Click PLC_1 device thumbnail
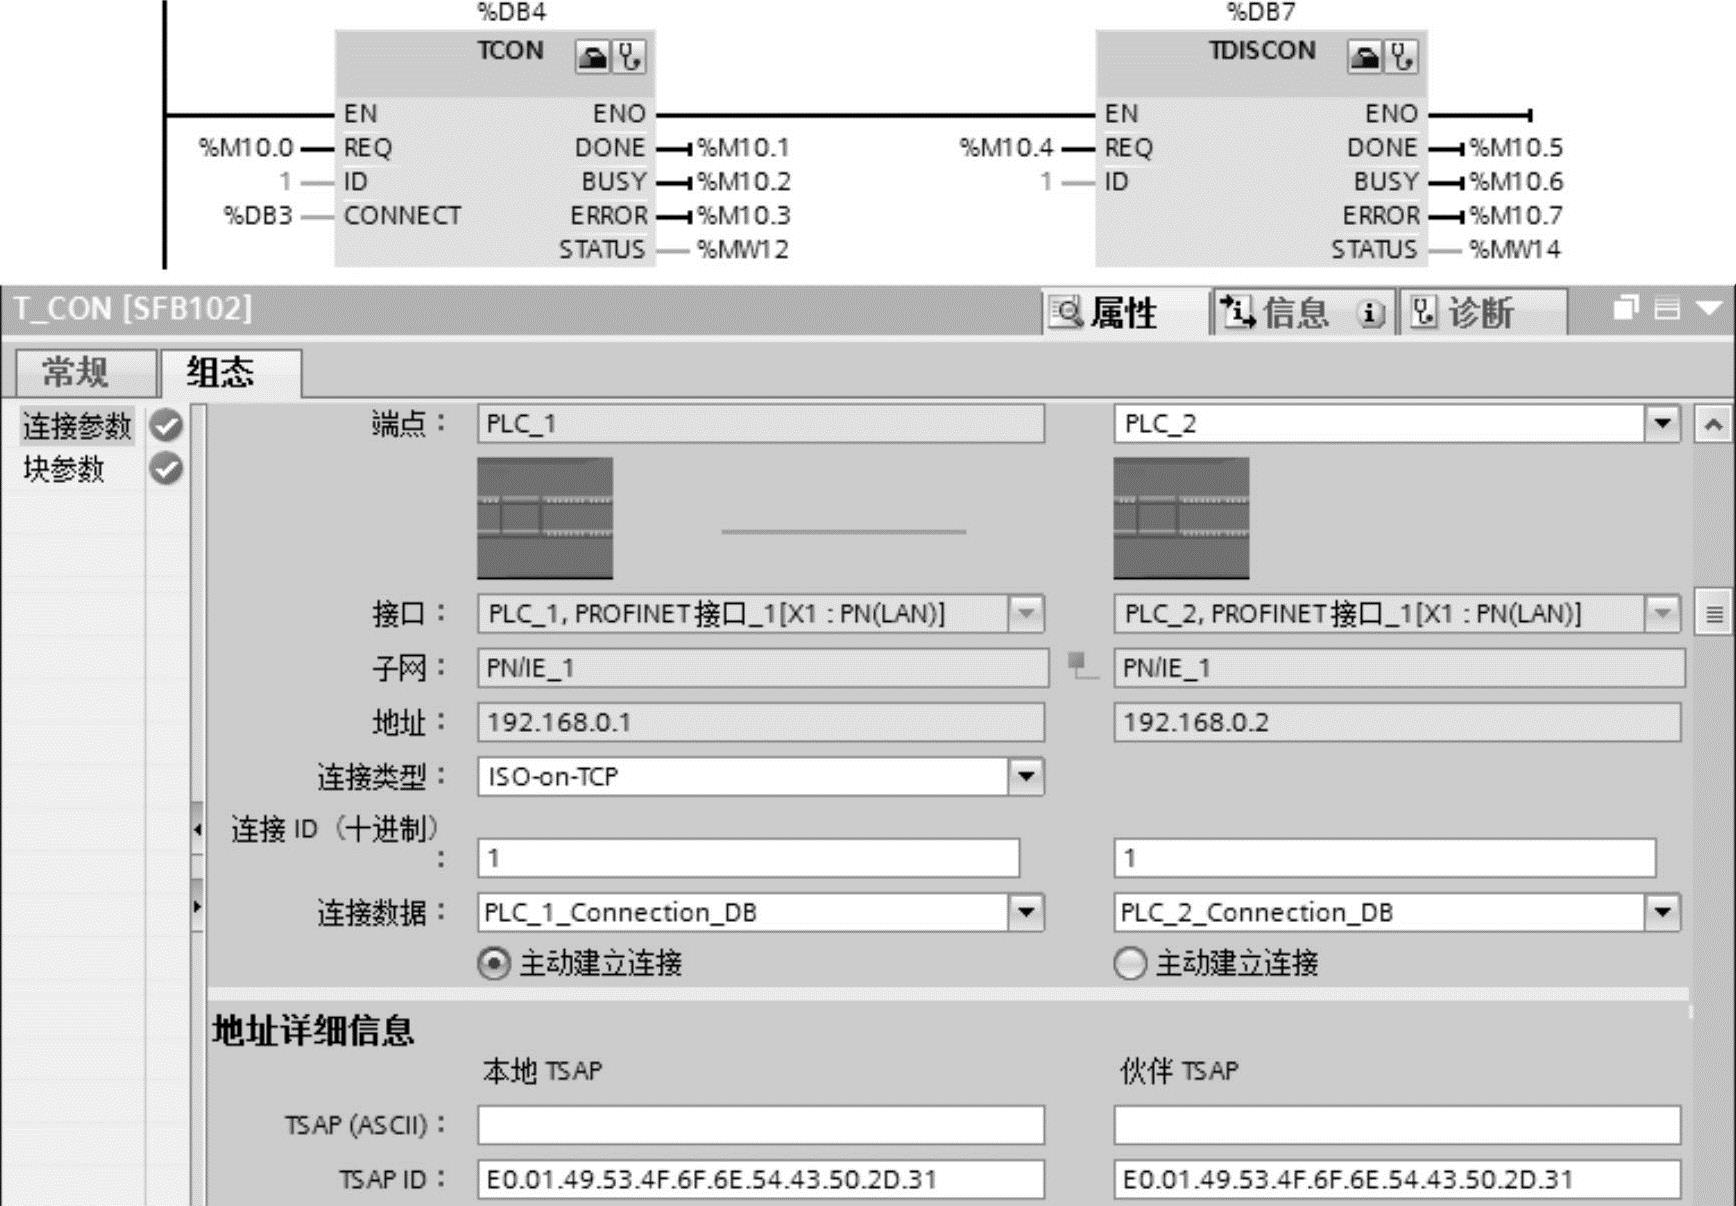This screenshot has height=1206, width=1736. [545, 518]
